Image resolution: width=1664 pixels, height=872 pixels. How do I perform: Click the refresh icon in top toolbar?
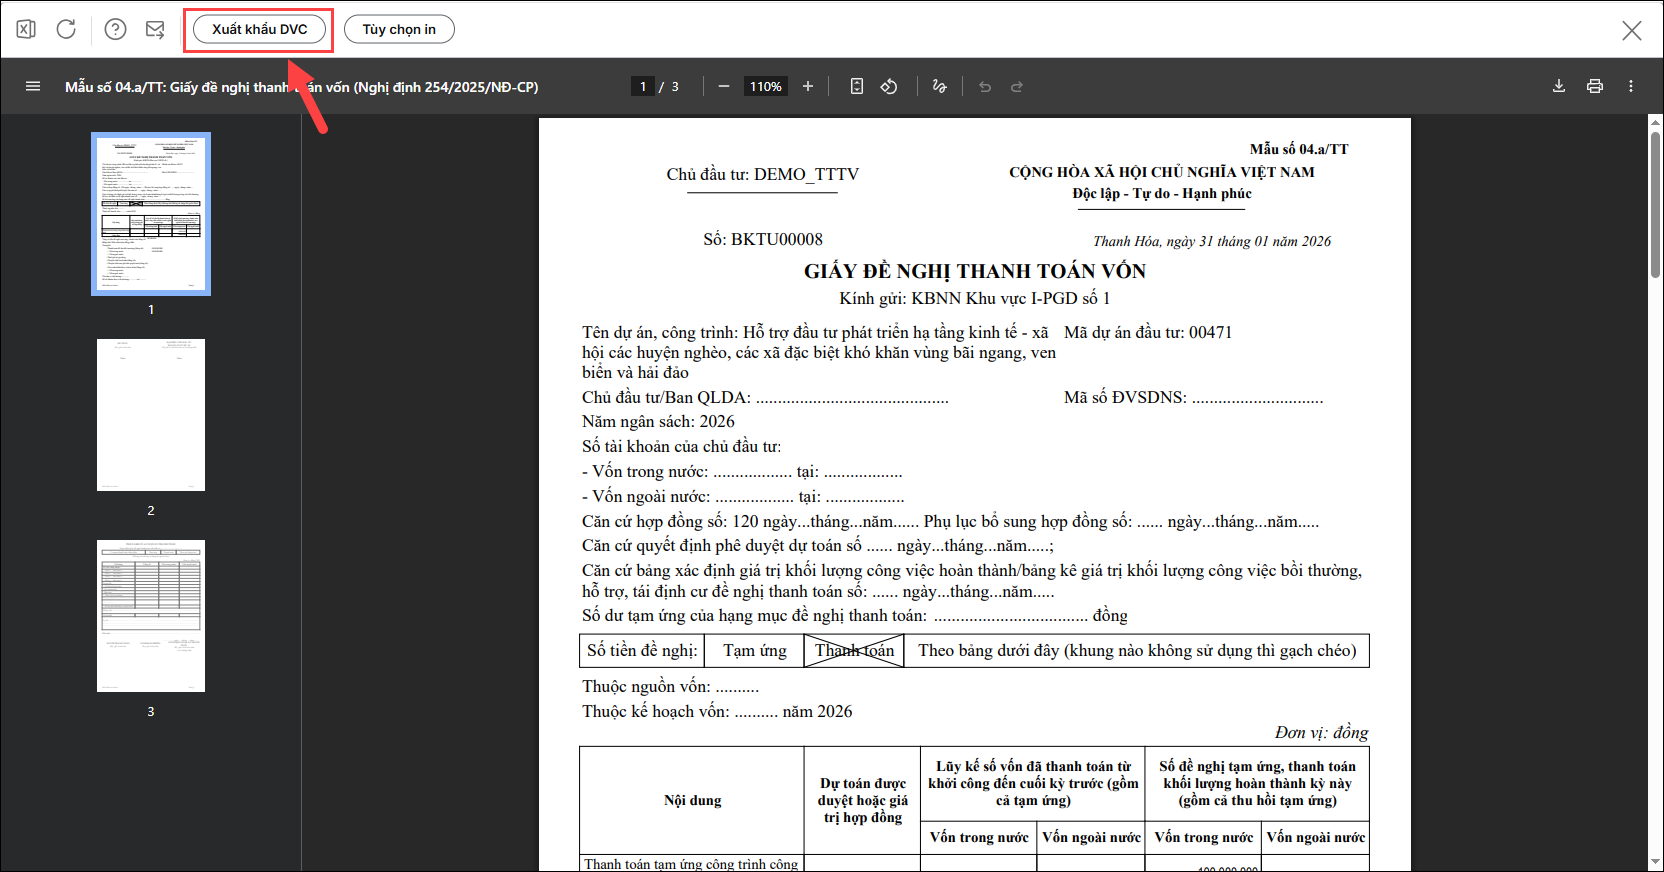pyautogui.click(x=66, y=29)
